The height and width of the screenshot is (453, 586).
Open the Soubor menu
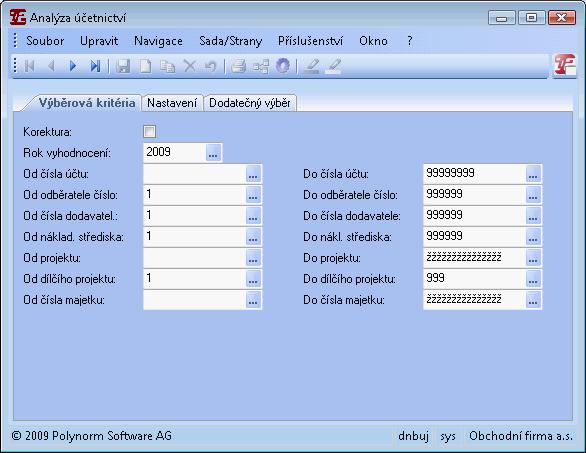pyautogui.click(x=45, y=41)
